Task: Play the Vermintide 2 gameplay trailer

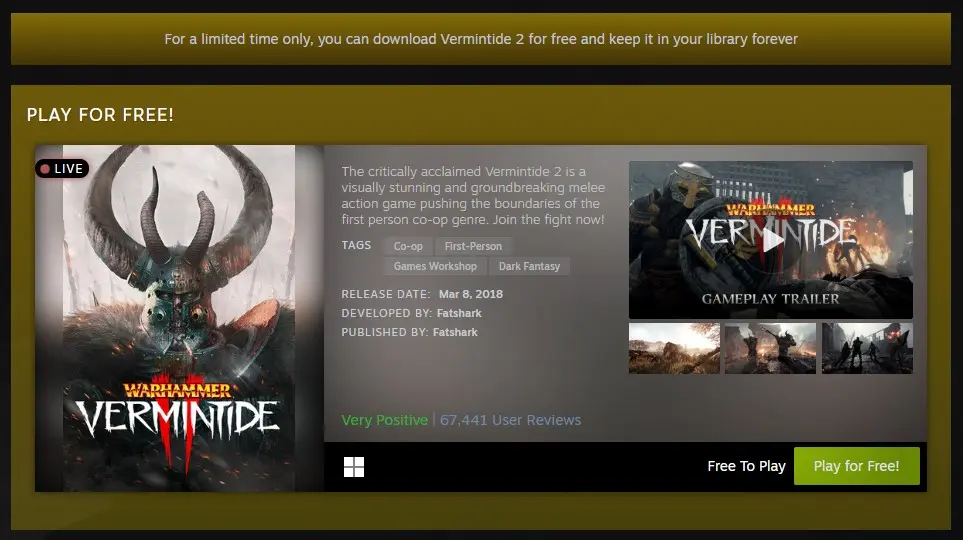Action: pos(771,240)
